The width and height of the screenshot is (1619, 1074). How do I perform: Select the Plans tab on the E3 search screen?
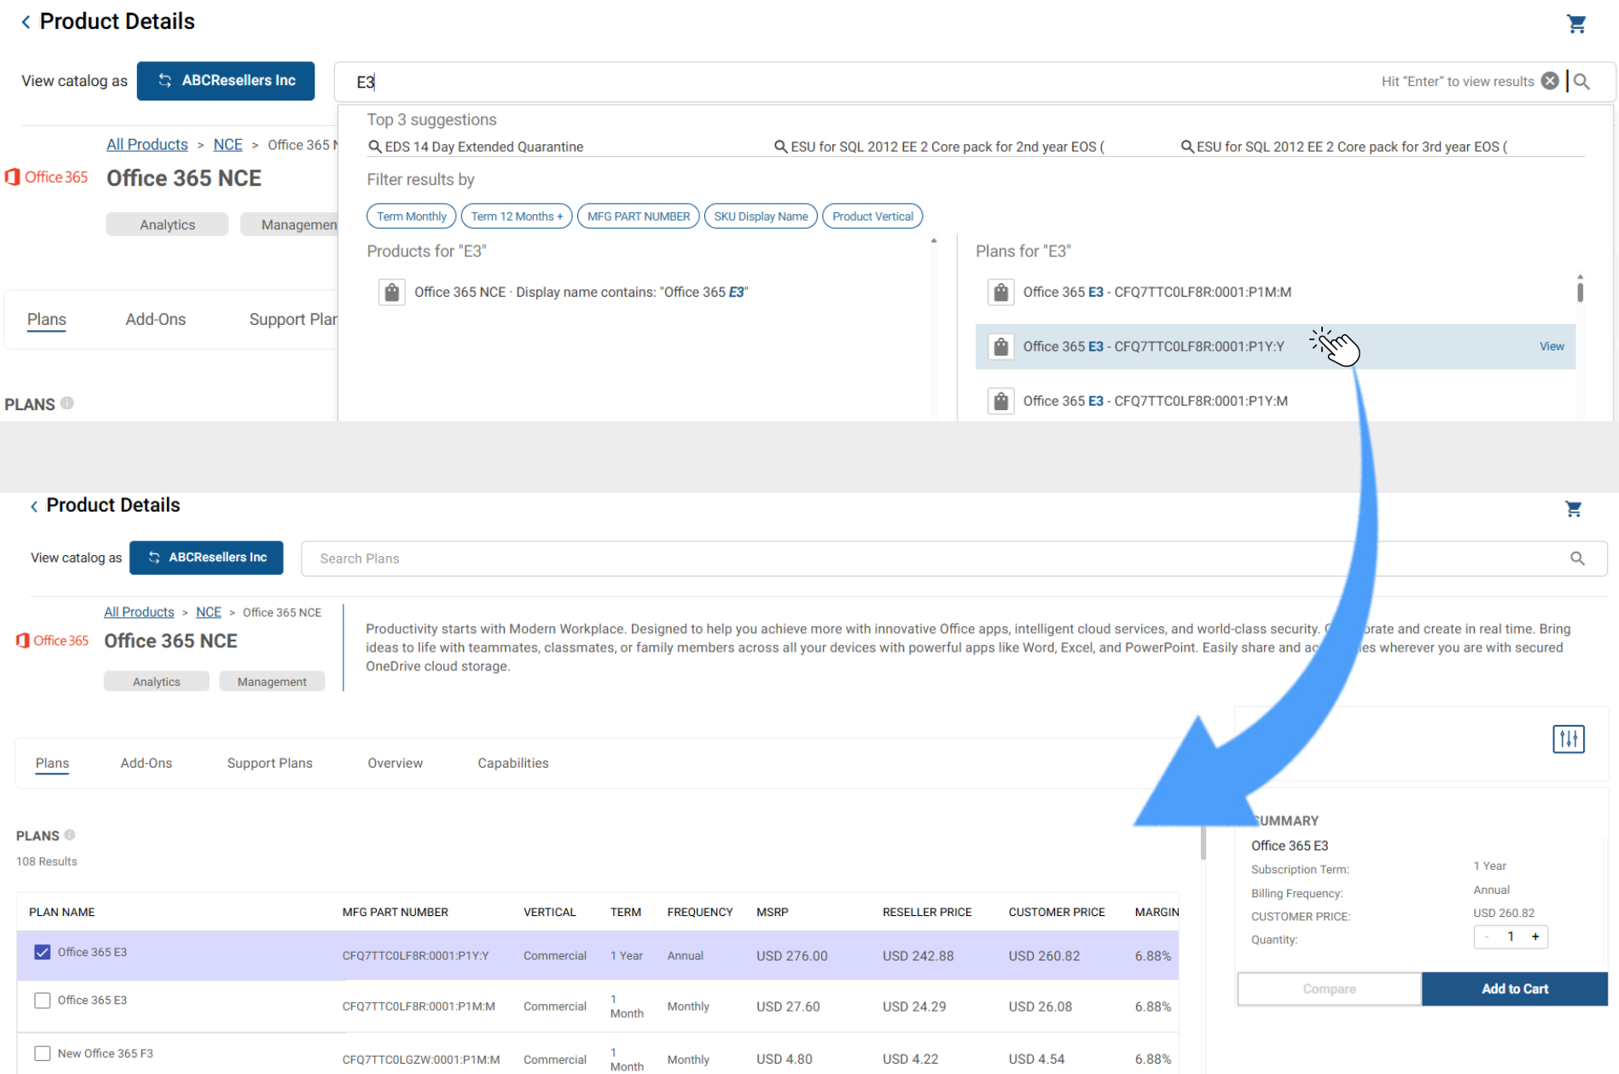[46, 320]
